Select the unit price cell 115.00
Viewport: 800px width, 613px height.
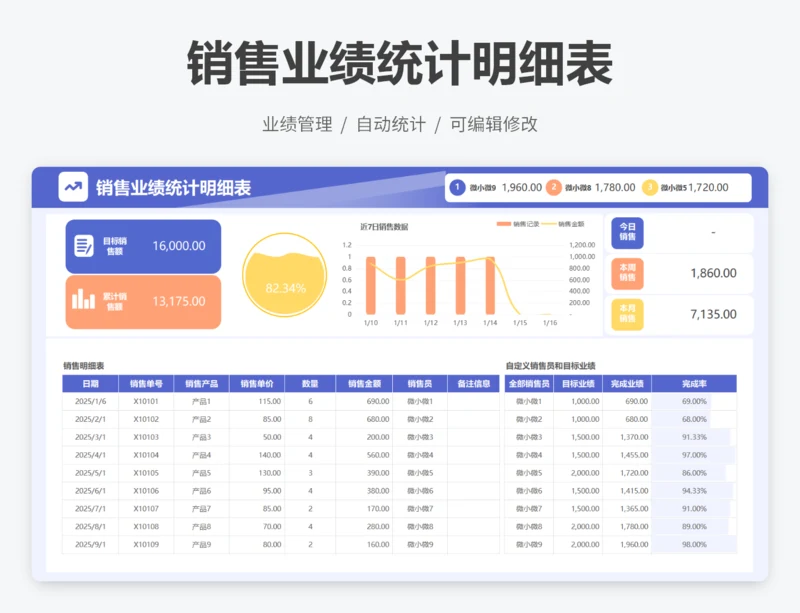coord(257,402)
